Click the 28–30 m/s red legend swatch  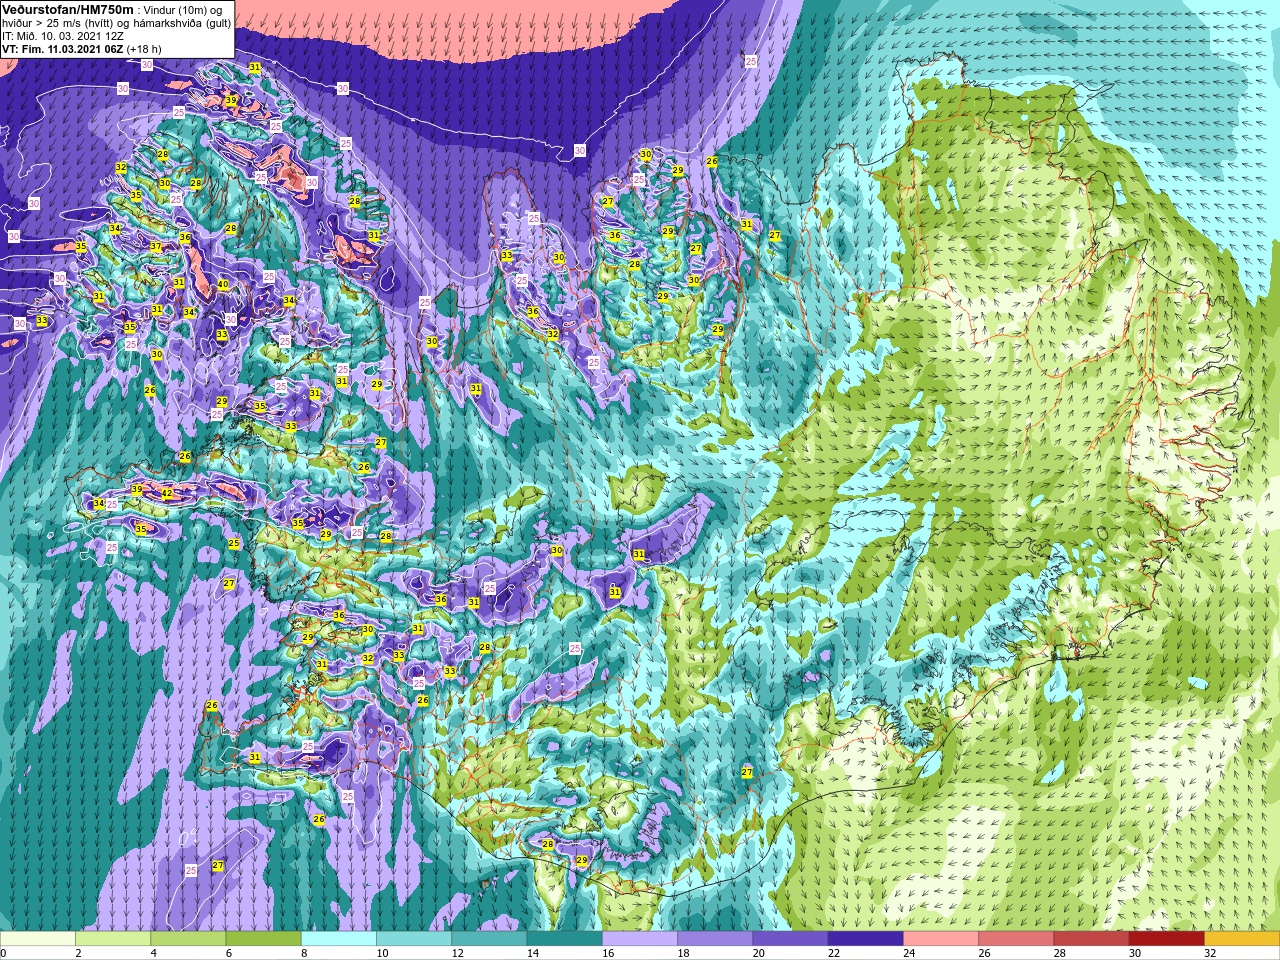pyautogui.click(x=1091, y=939)
